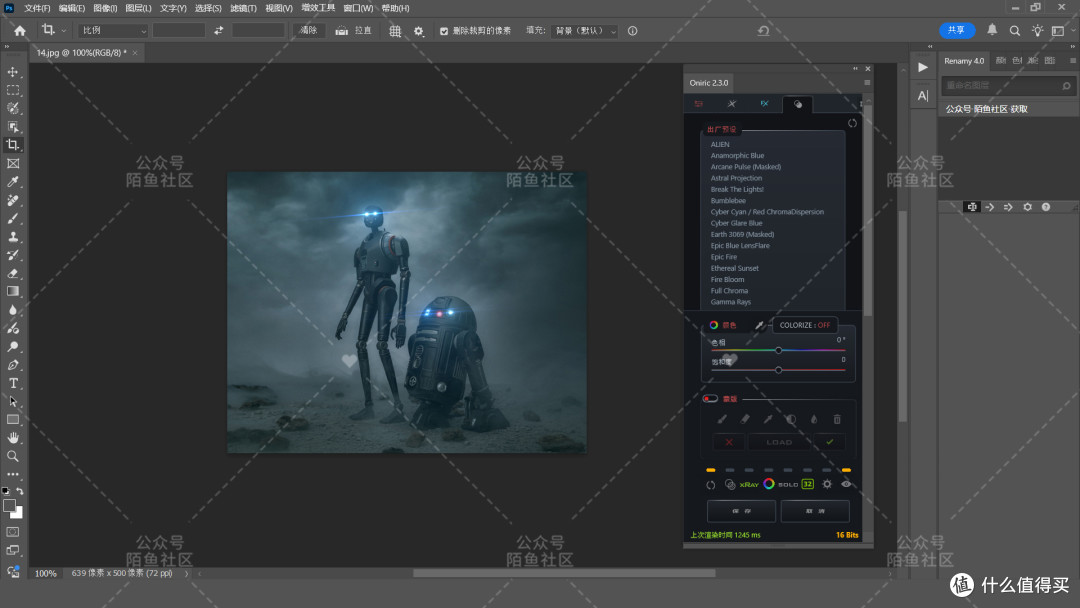This screenshot has width=1080, height=608.
Task: Select the Rectangular Marquee tool
Action: pos(13,90)
